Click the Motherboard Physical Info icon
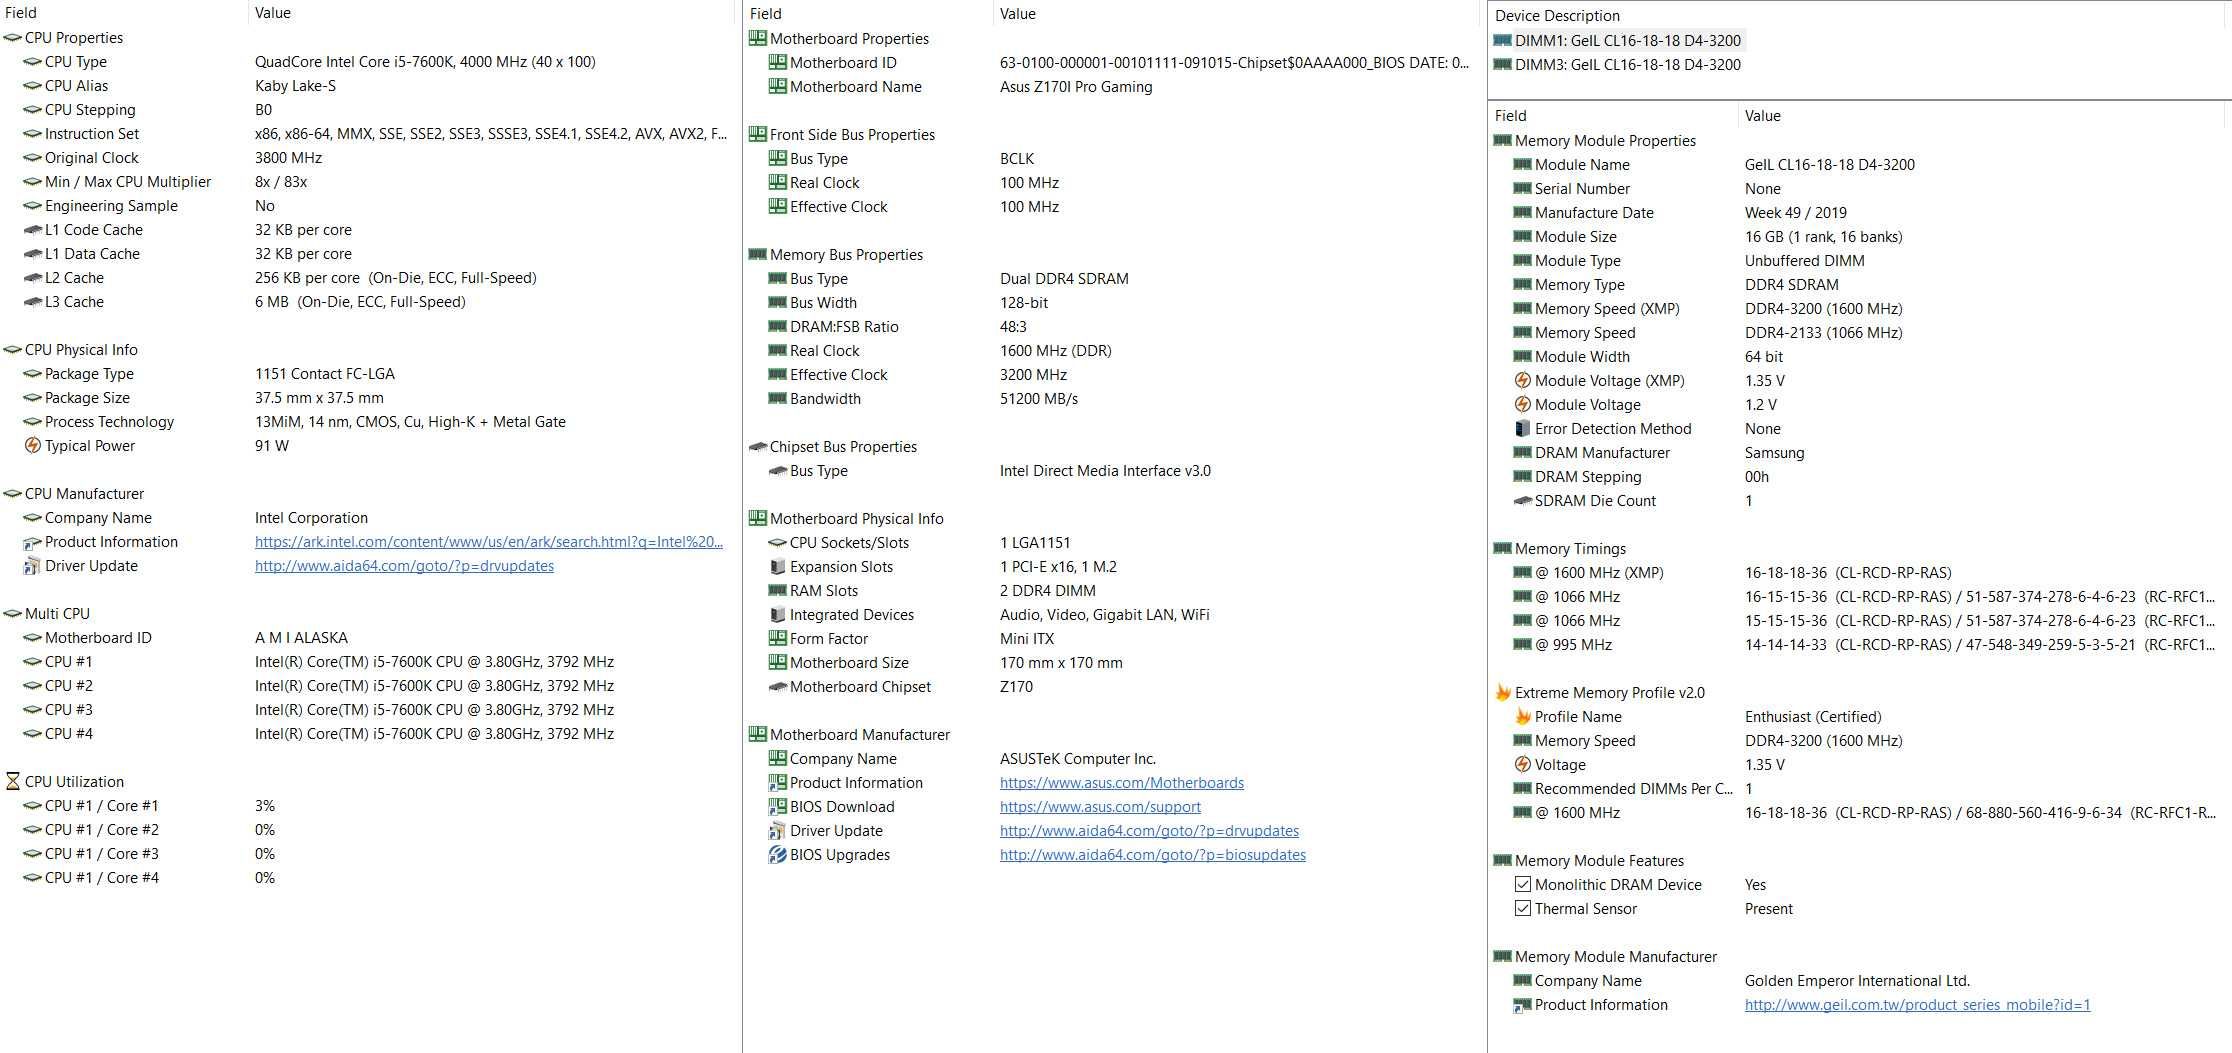The width and height of the screenshot is (2232, 1053). coord(757,518)
